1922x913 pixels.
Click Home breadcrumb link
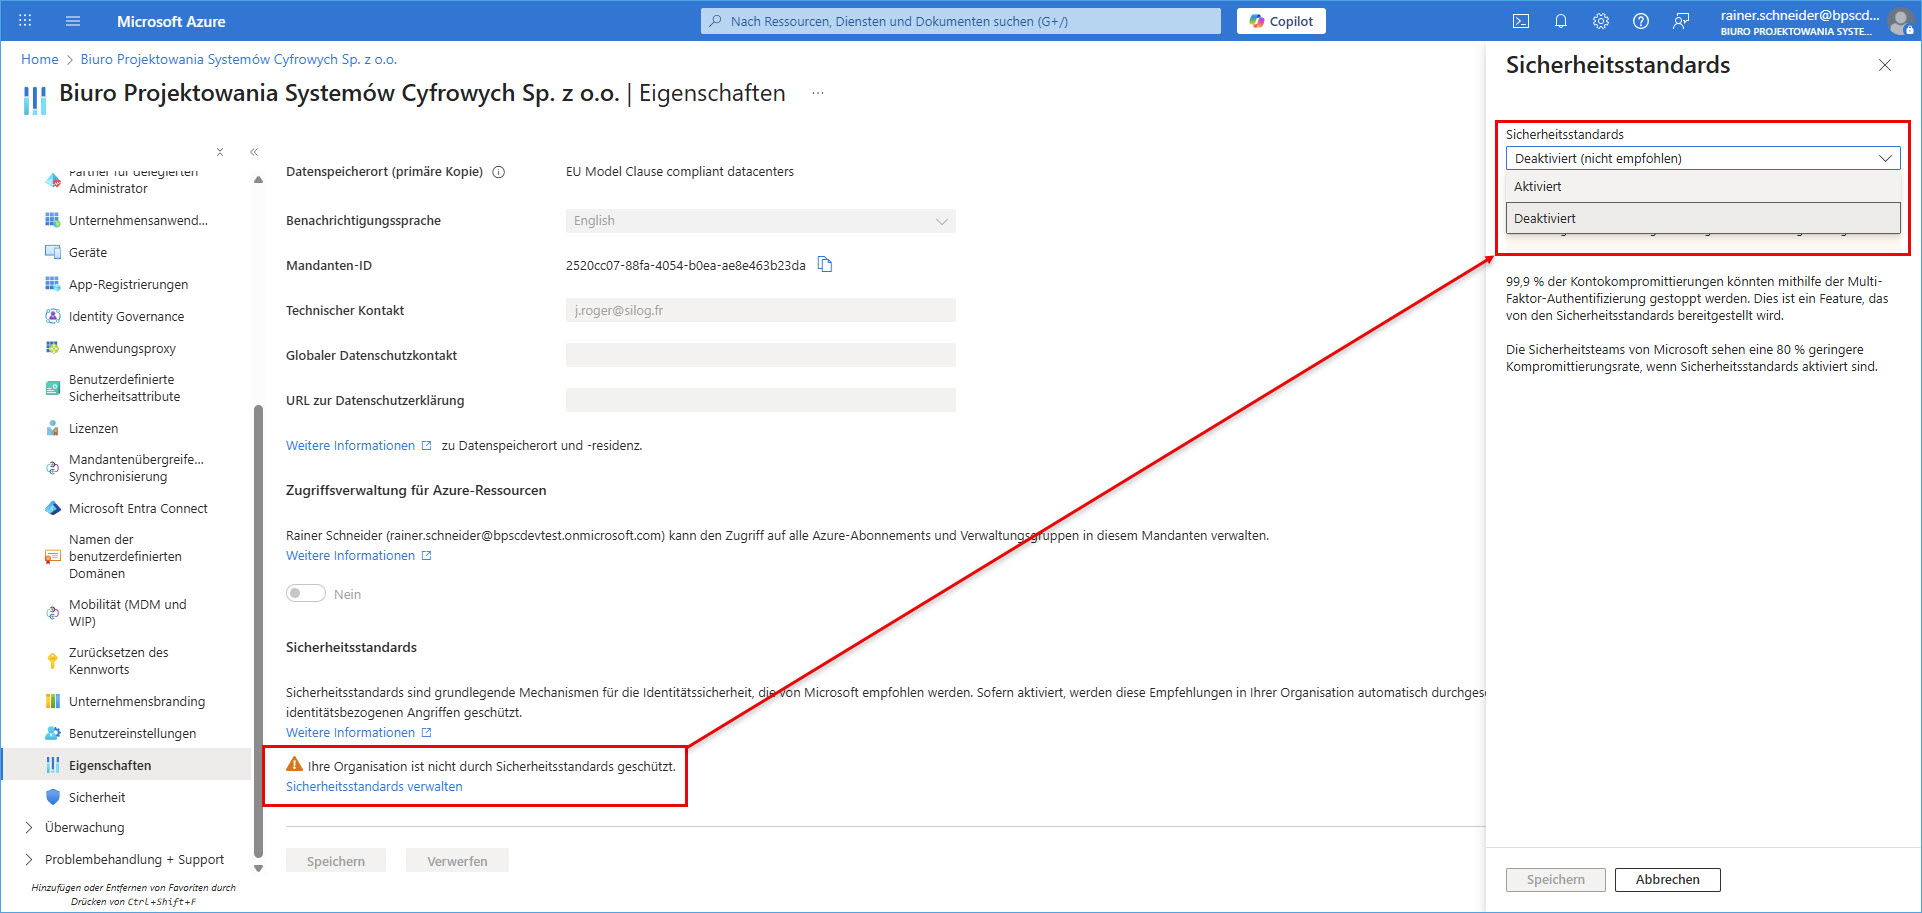pyautogui.click(x=40, y=59)
